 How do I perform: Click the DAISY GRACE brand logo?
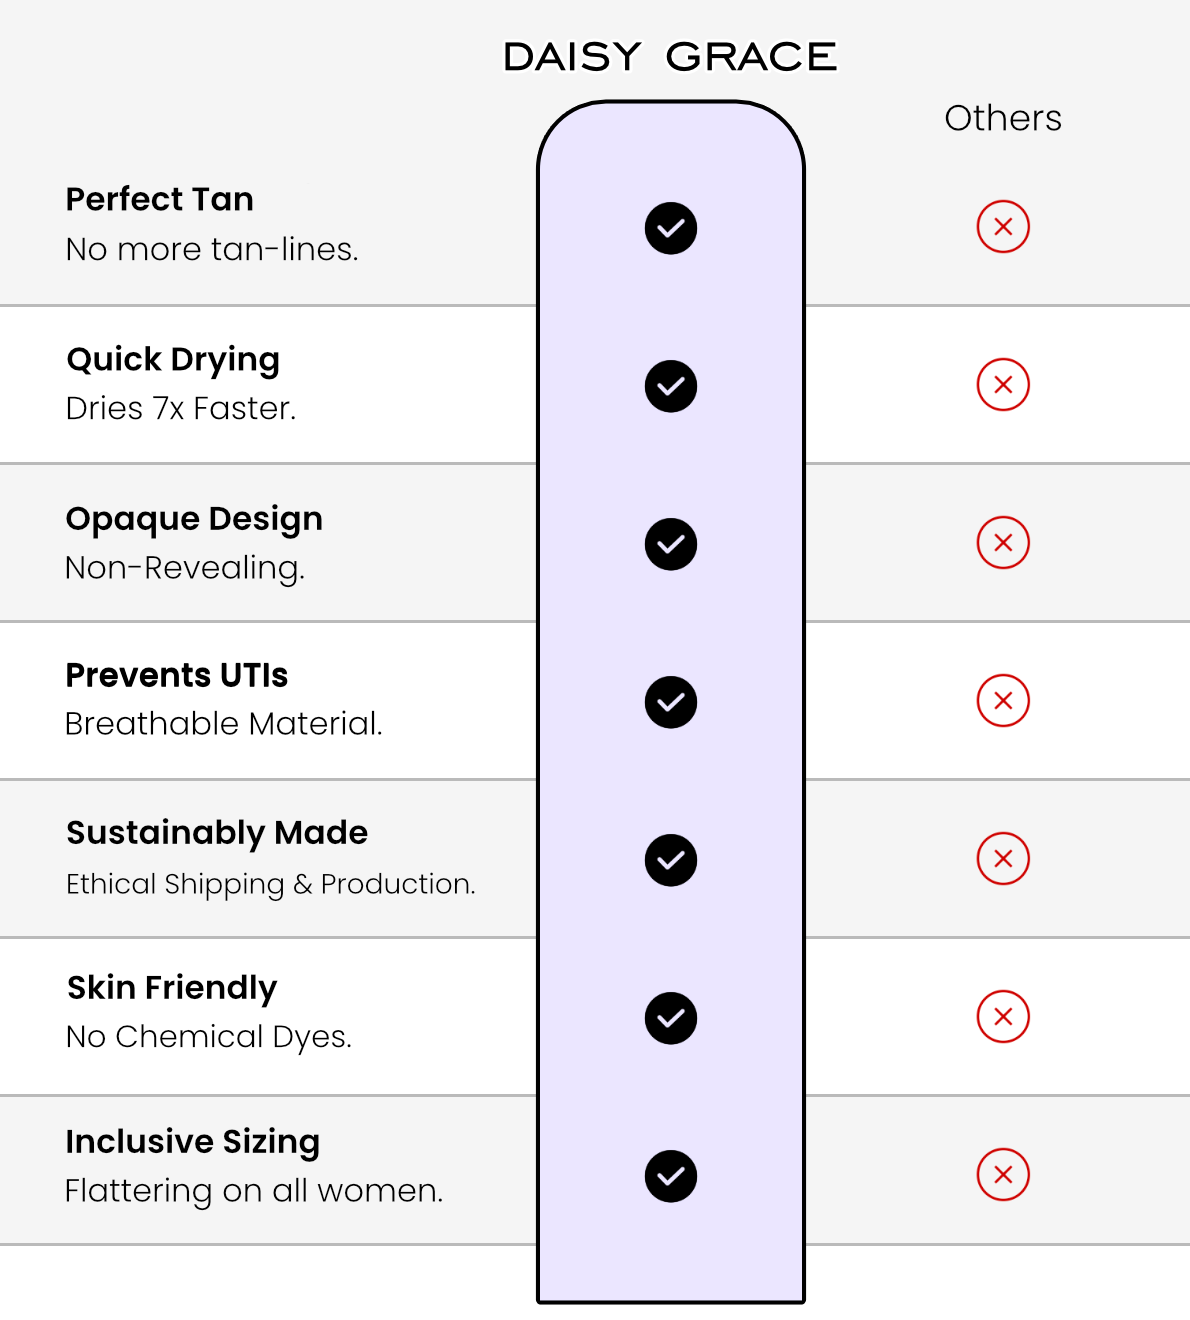[670, 57]
